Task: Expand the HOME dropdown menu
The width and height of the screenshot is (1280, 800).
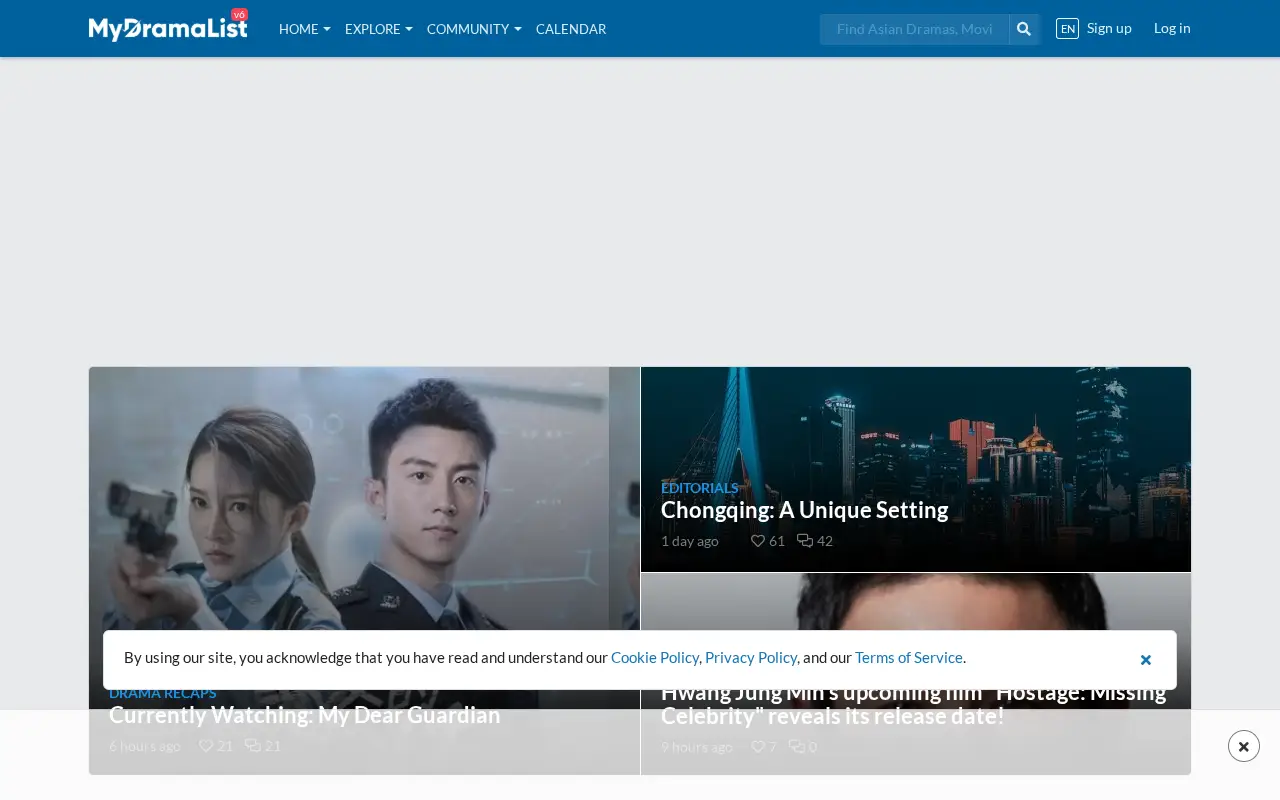Action: (x=305, y=29)
